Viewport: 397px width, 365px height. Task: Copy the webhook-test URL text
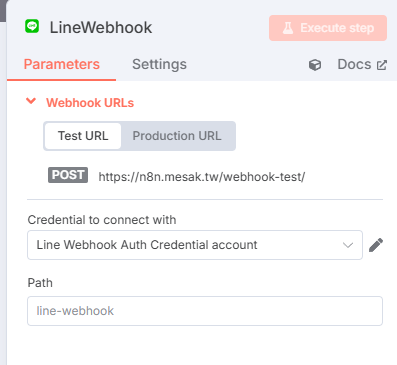pos(202,177)
